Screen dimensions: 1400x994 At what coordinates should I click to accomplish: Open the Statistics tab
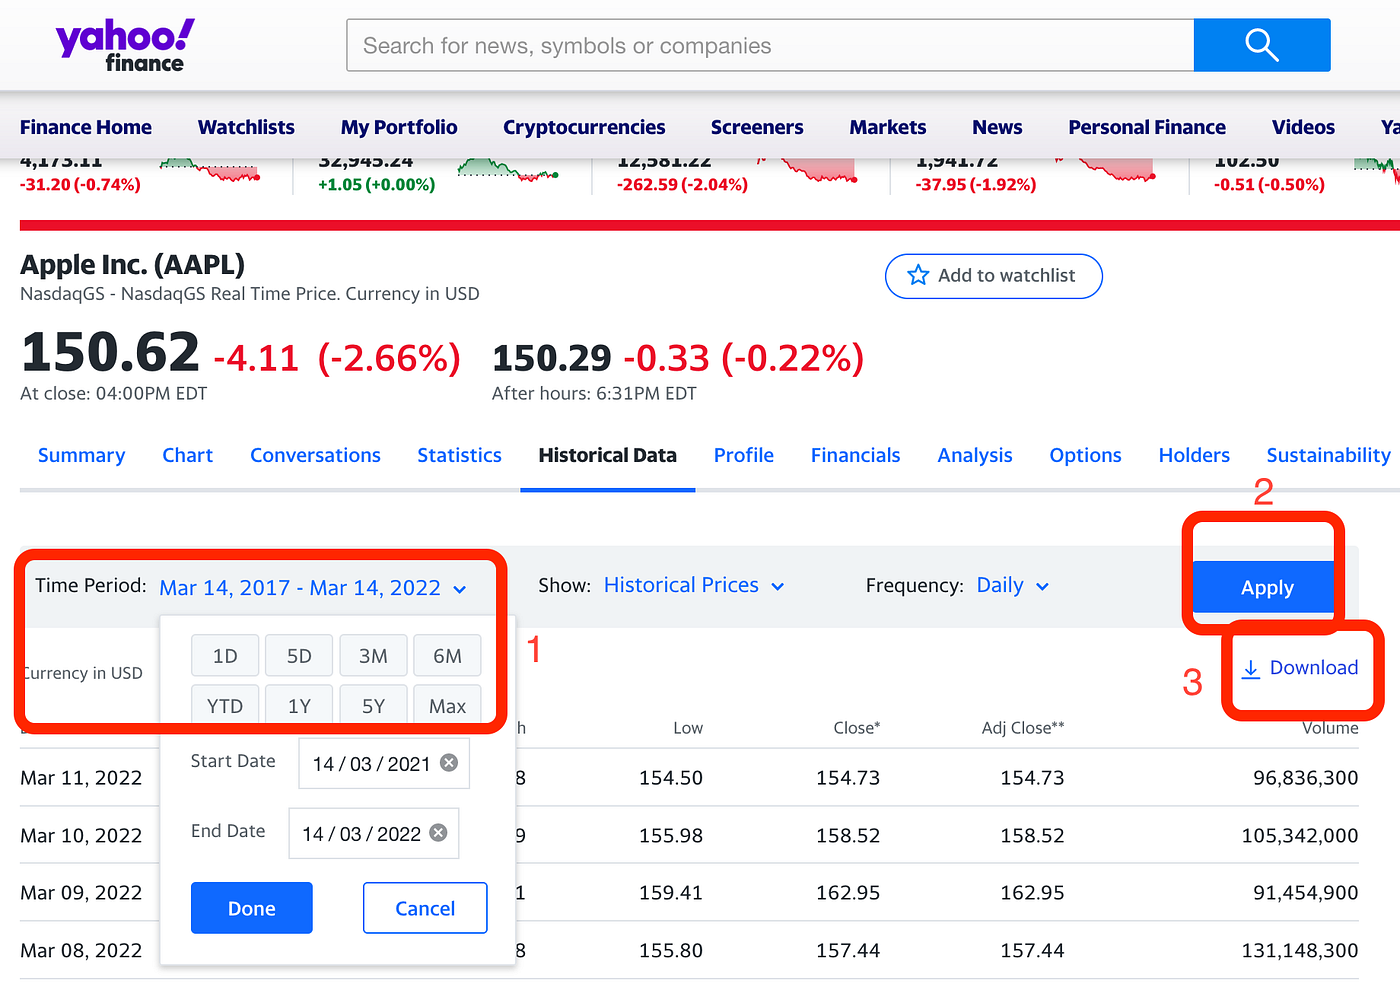(x=459, y=456)
